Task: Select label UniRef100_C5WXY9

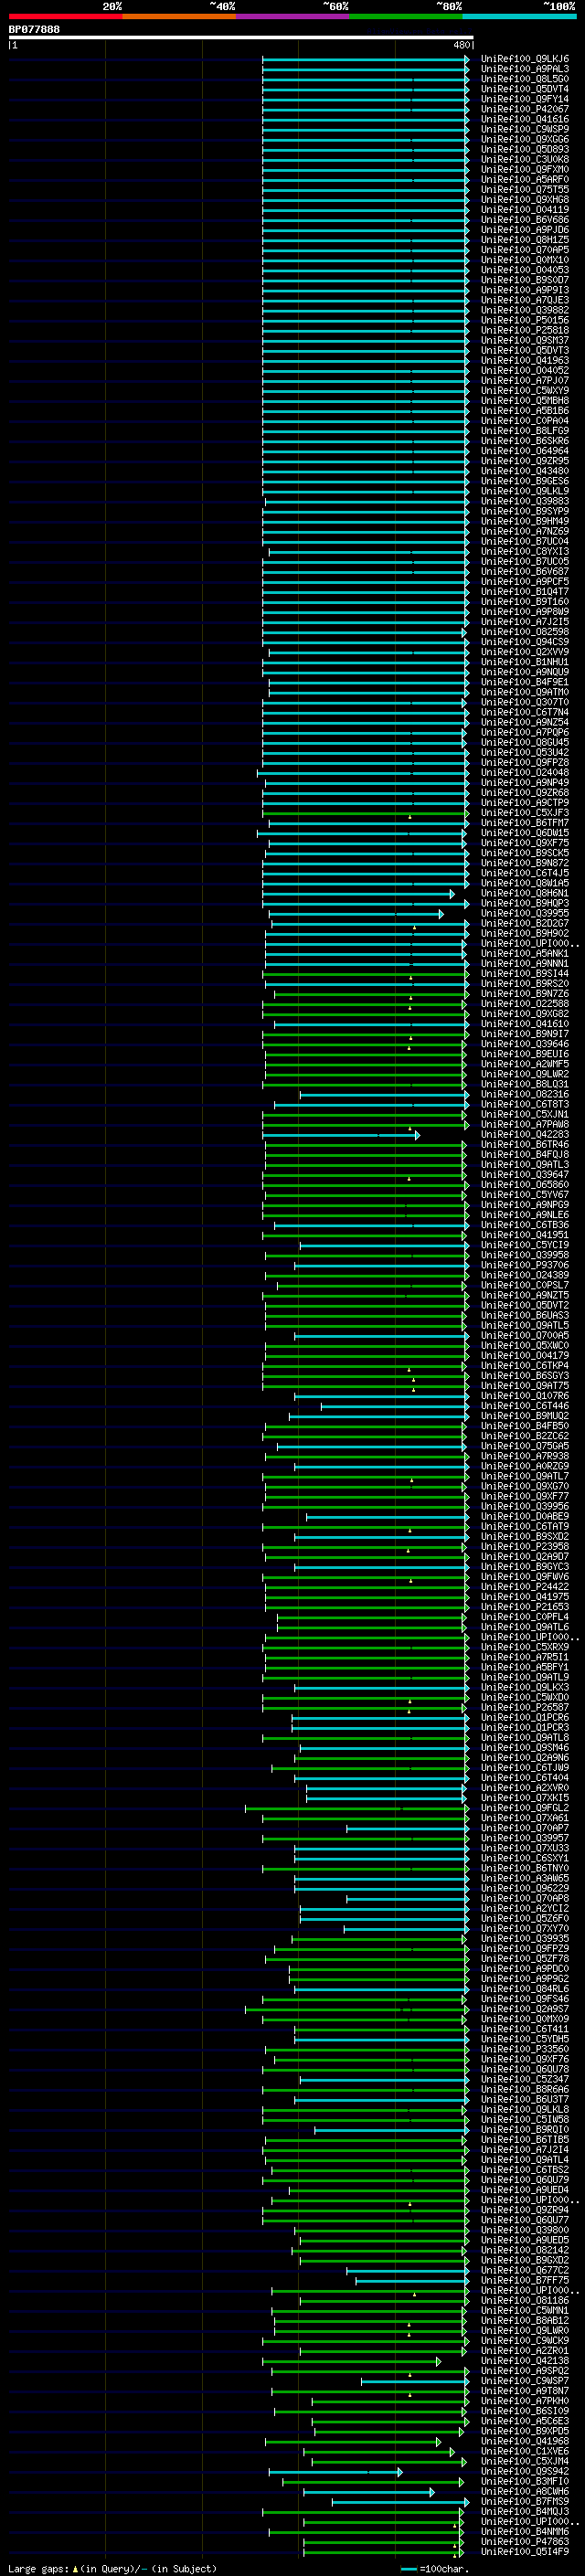Action: tap(525, 390)
